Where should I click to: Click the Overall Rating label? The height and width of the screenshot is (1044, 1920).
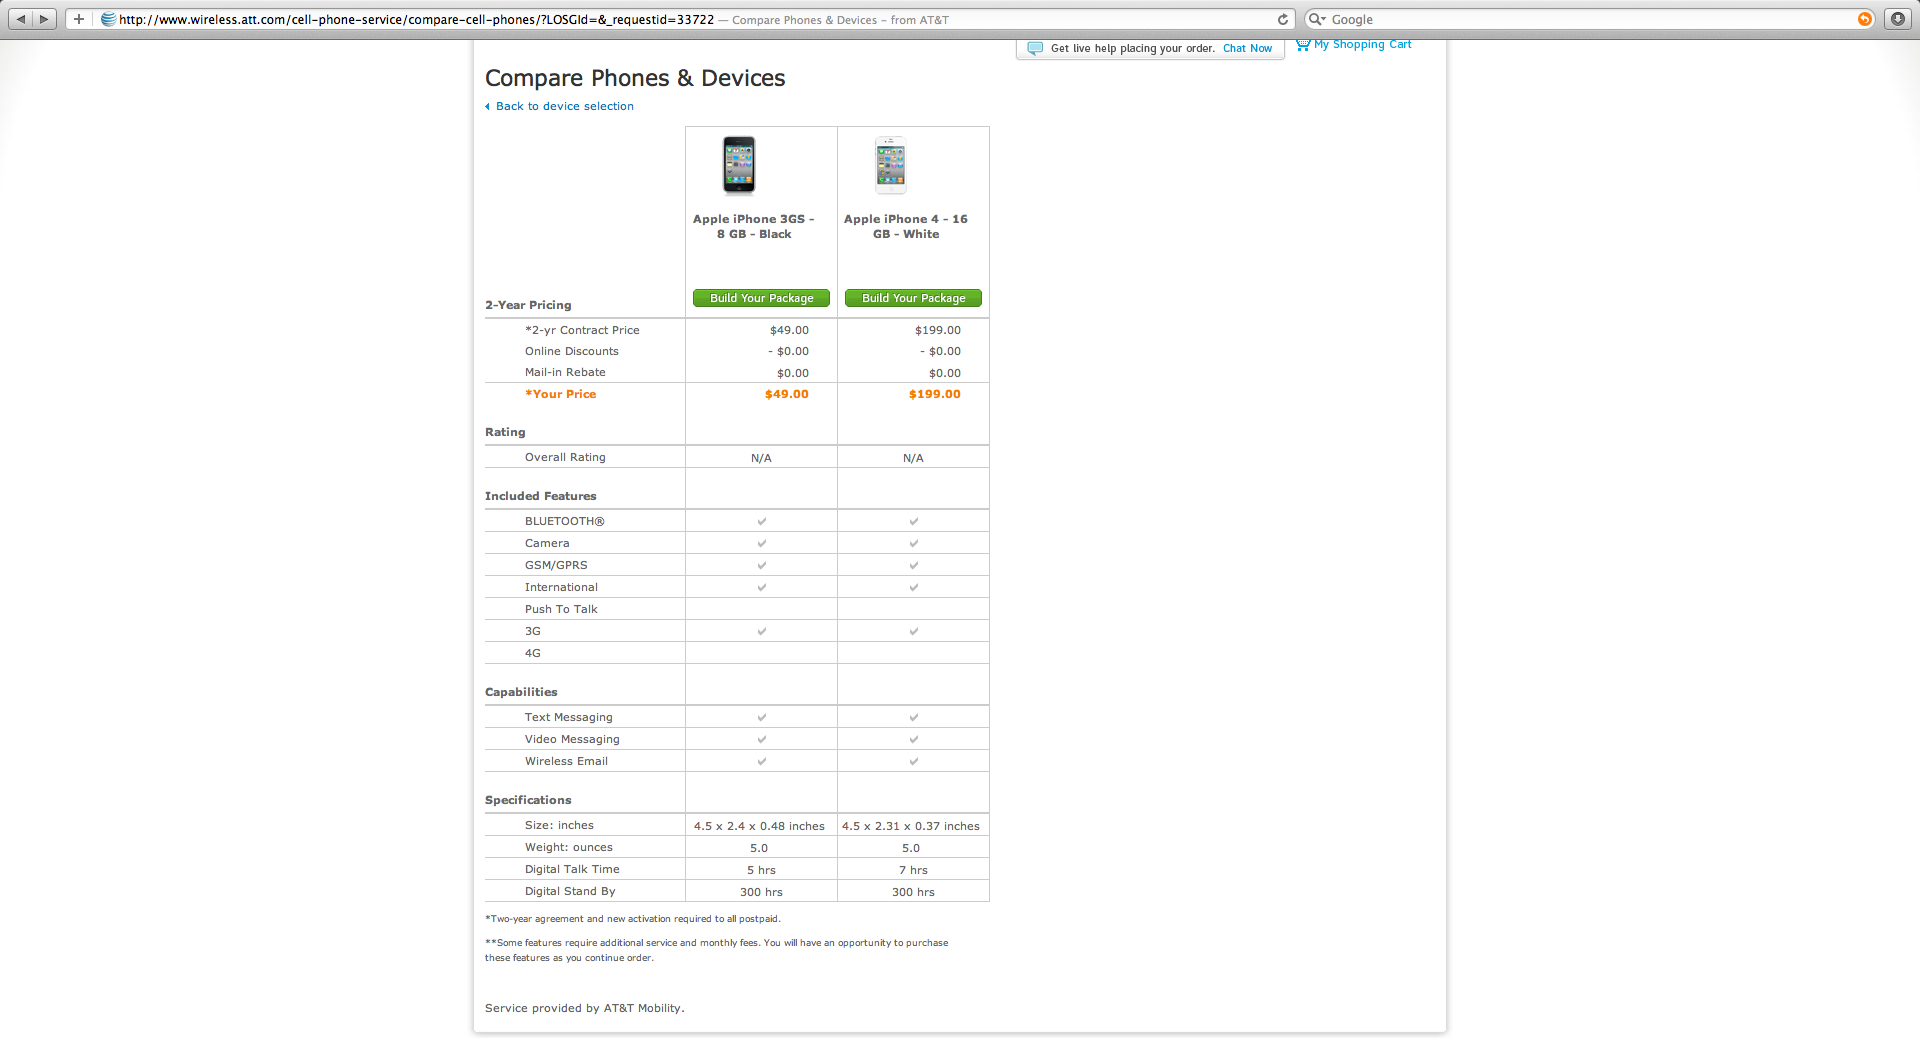point(565,457)
